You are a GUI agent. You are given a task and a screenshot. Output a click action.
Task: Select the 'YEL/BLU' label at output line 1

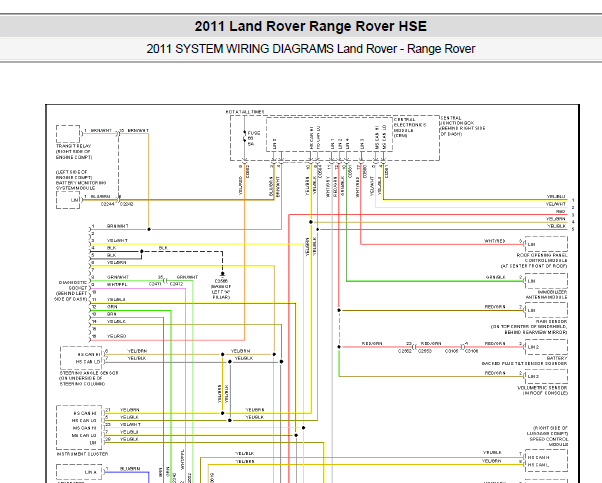coord(556,197)
